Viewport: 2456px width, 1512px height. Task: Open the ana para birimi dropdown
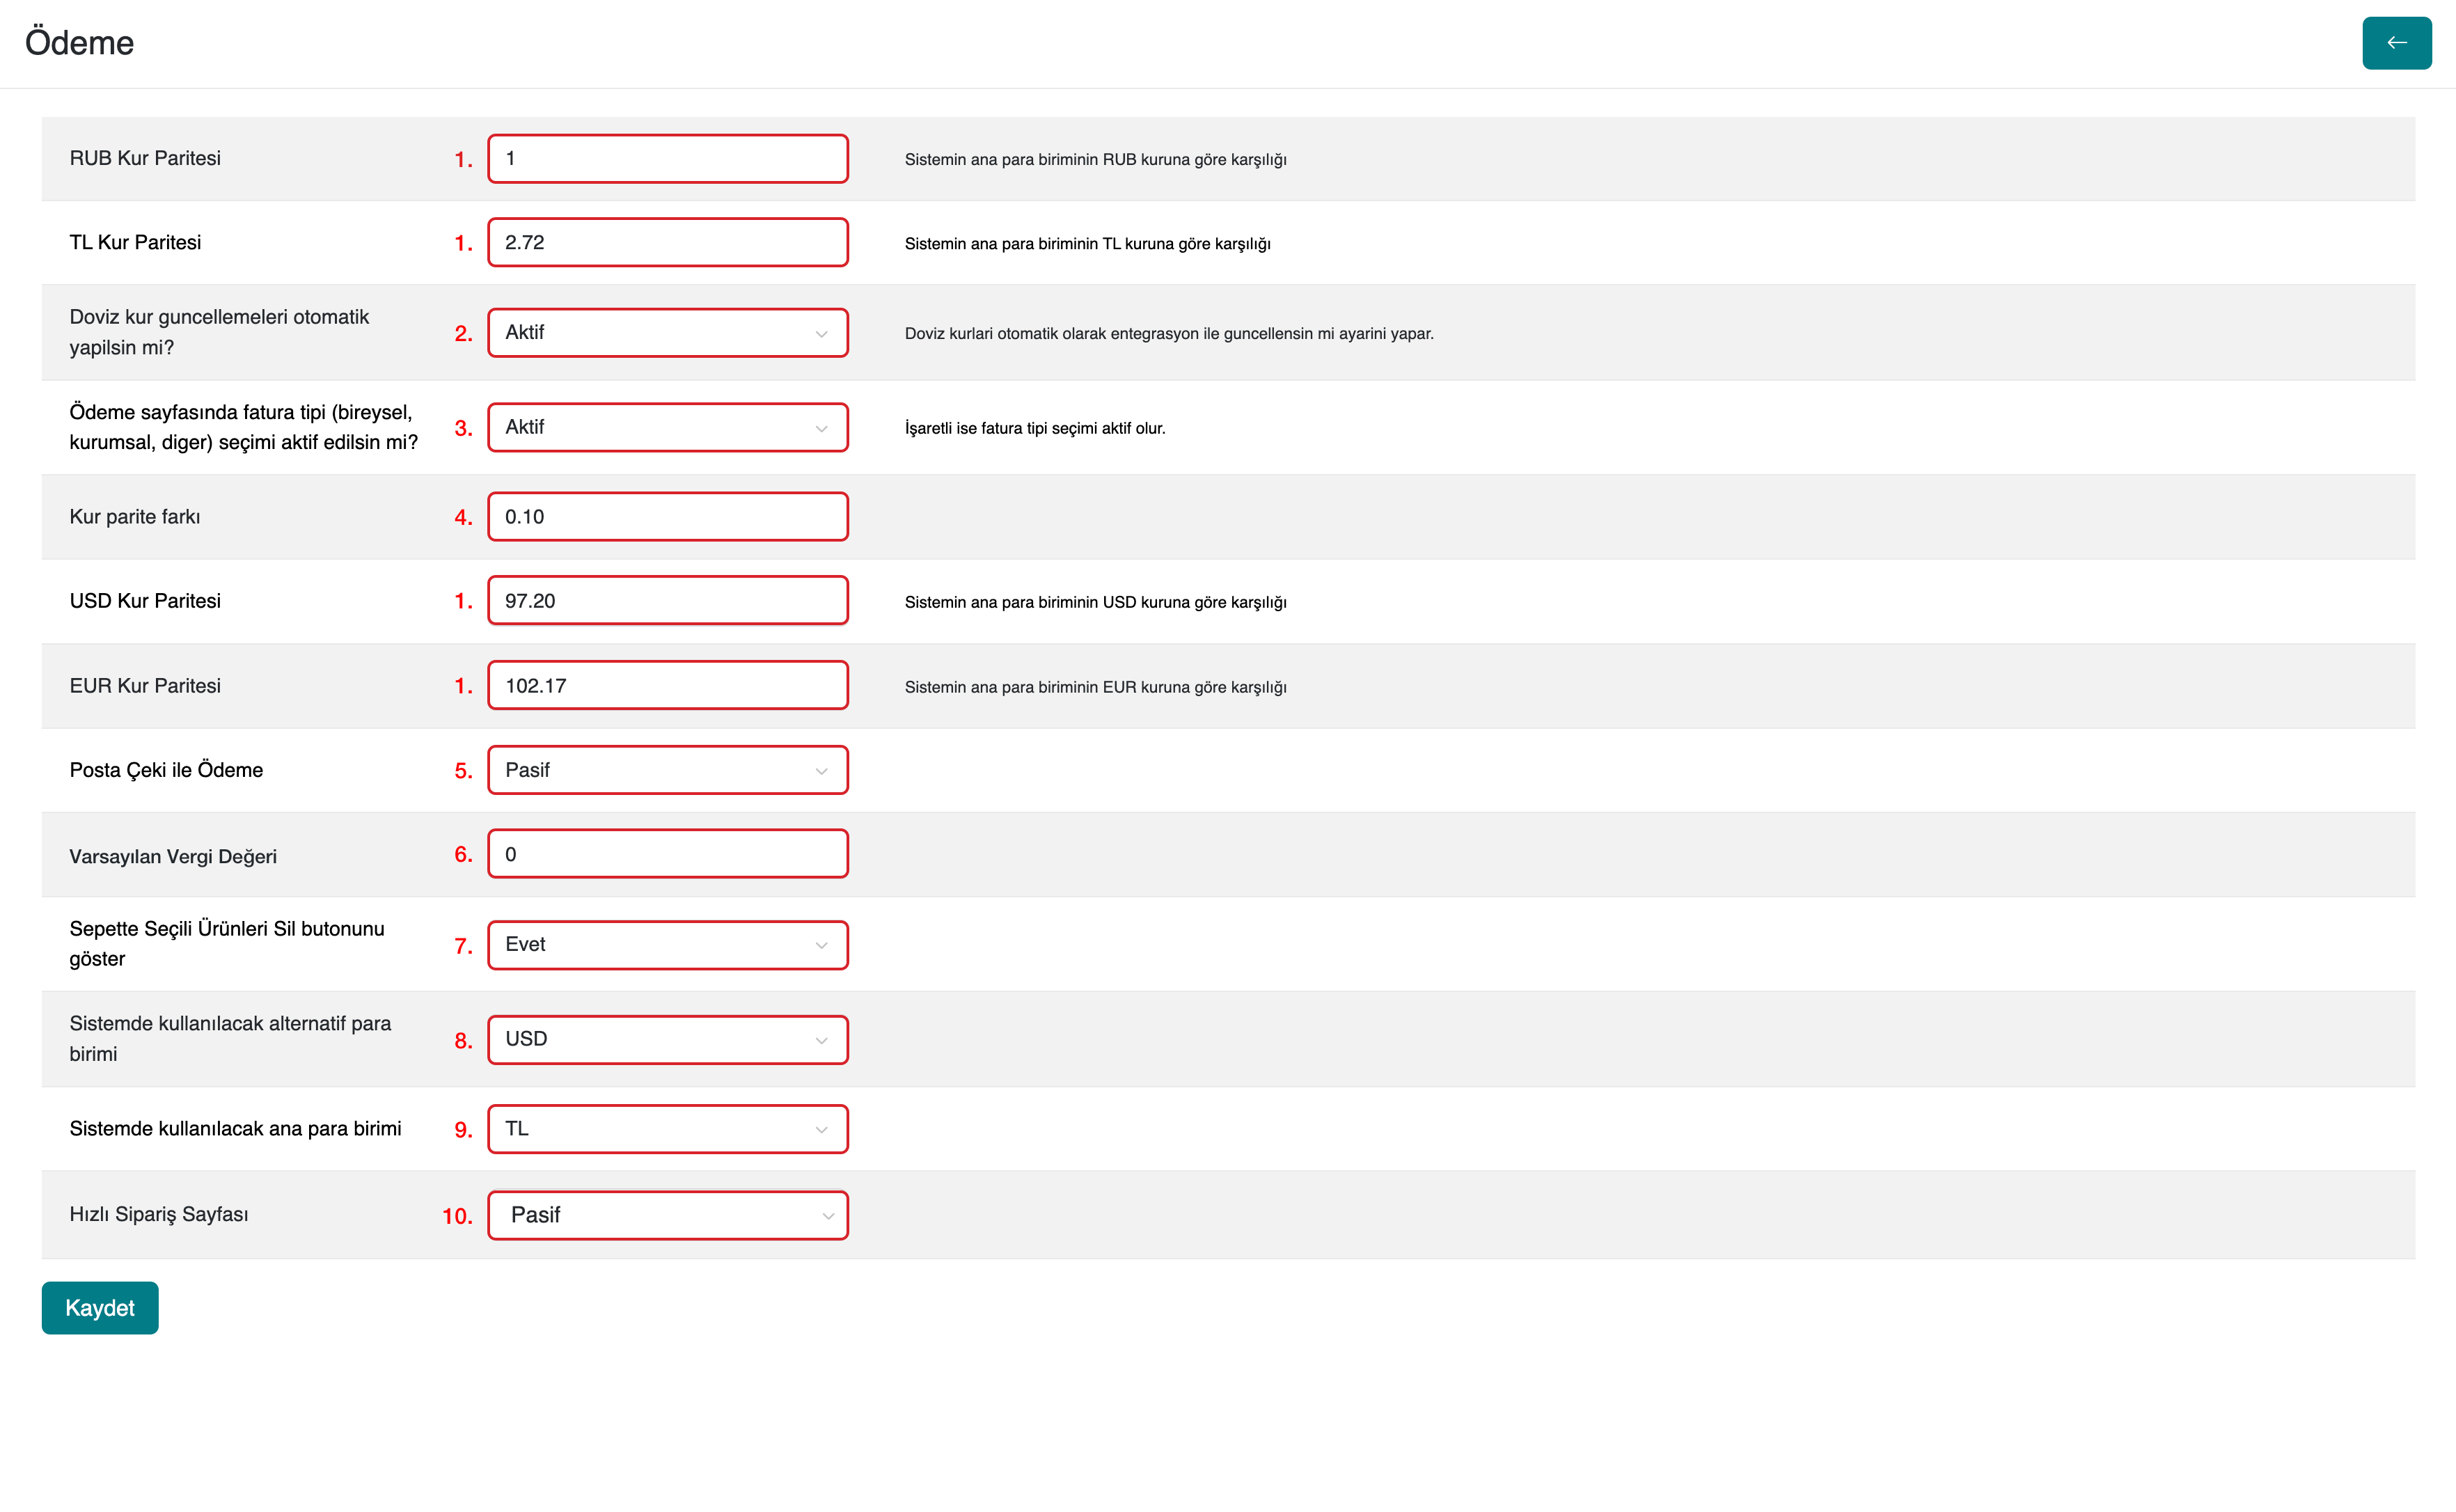[667, 1129]
